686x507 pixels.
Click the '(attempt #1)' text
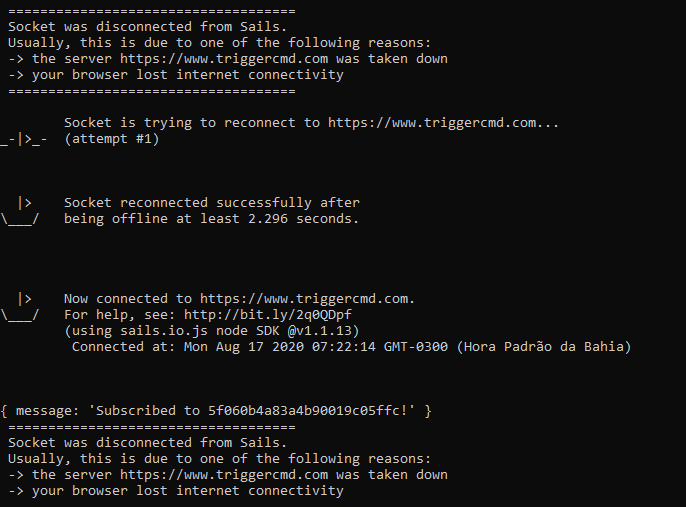coord(112,139)
